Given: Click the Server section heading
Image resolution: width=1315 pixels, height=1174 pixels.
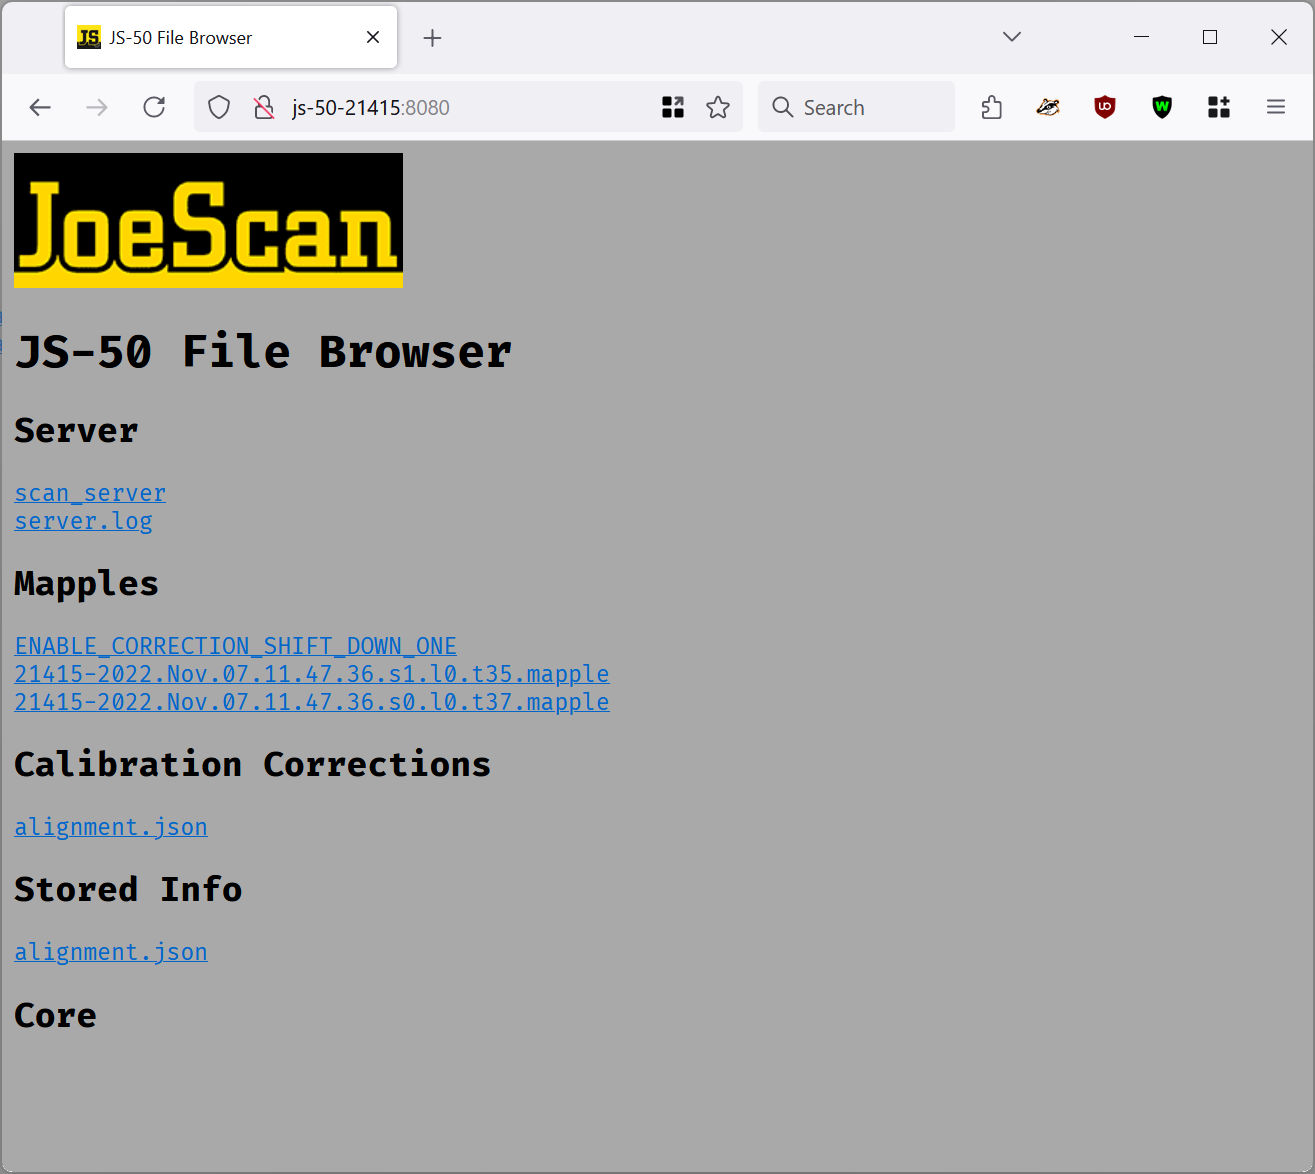Looking at the screenshot, I should click(76, 431).
